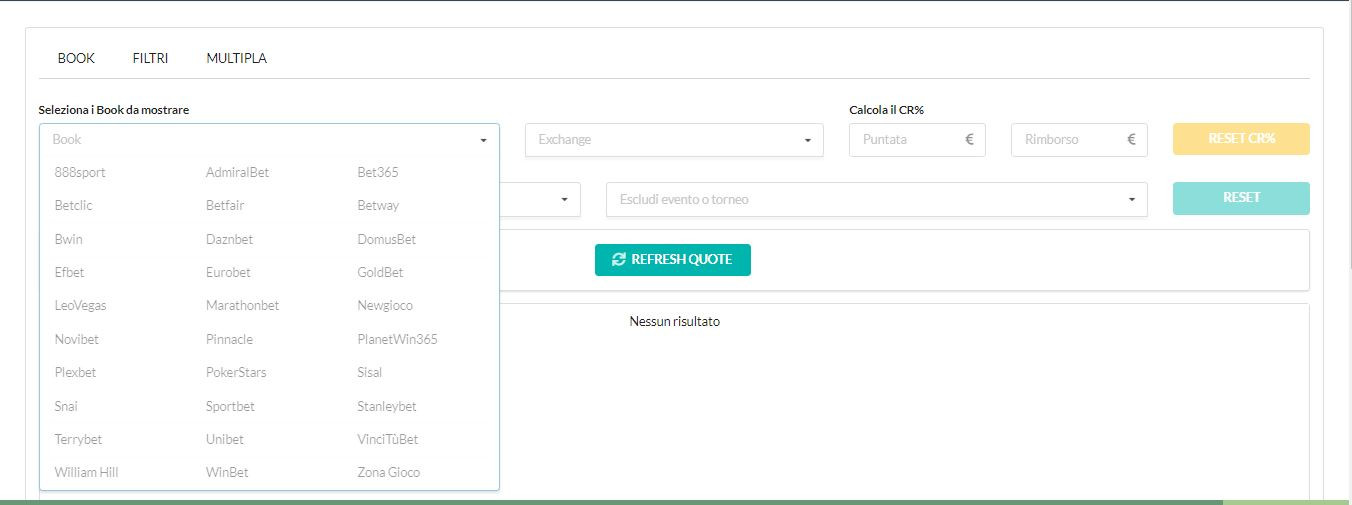
Task: Choose Terrybet in the book list
Action: click(x=79, y=439)
